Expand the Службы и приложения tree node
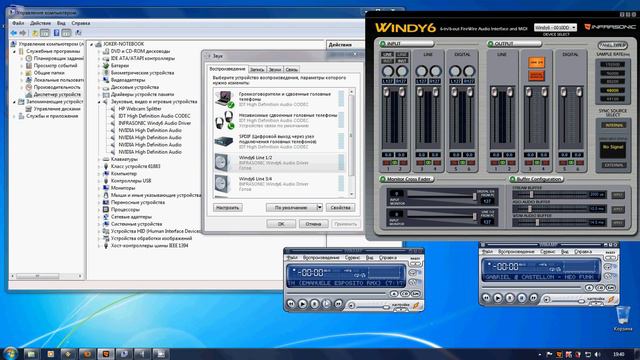Viewport: 640px width, 360px height. click(x=15, y=116)
